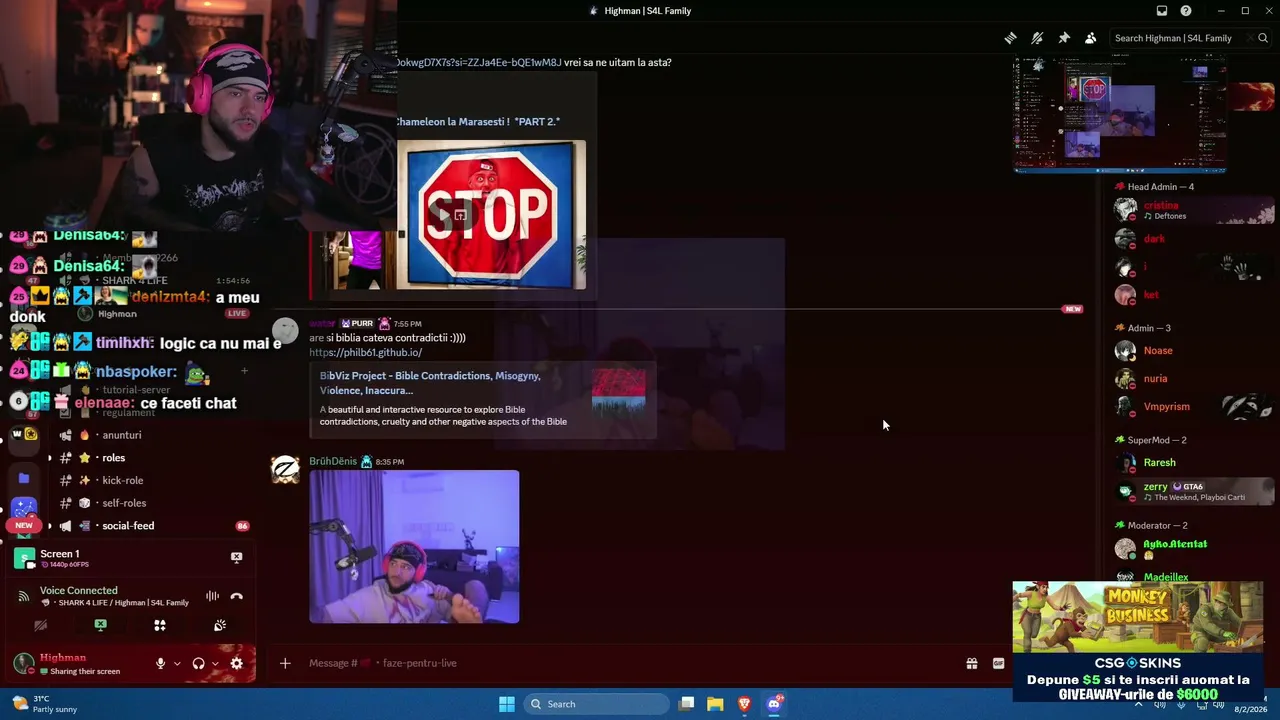
Task: Click the plus attachment button
Action: click(285, 663)
